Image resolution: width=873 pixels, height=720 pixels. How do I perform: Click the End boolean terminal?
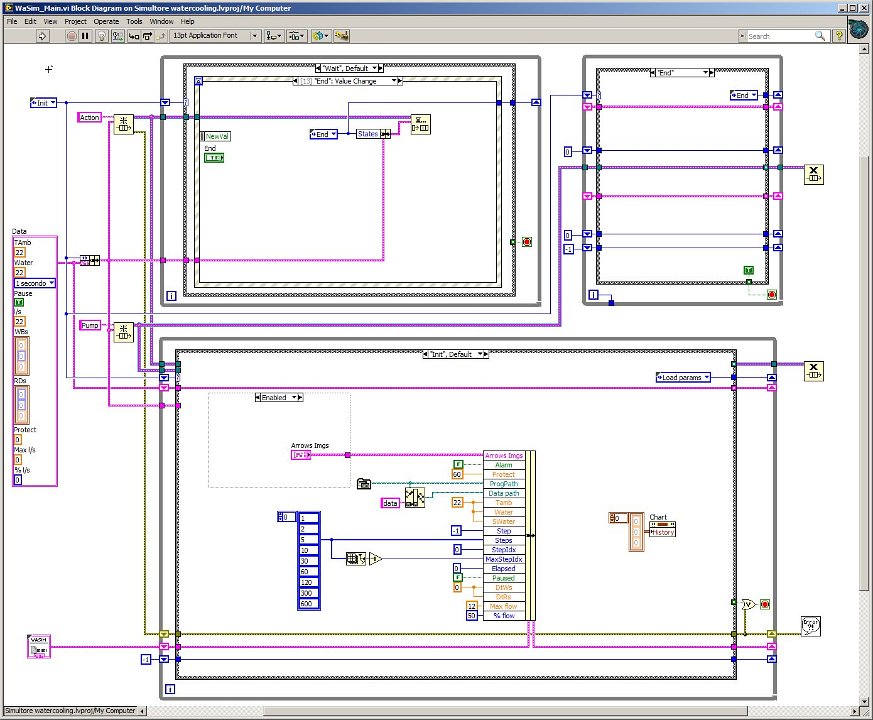214,158
